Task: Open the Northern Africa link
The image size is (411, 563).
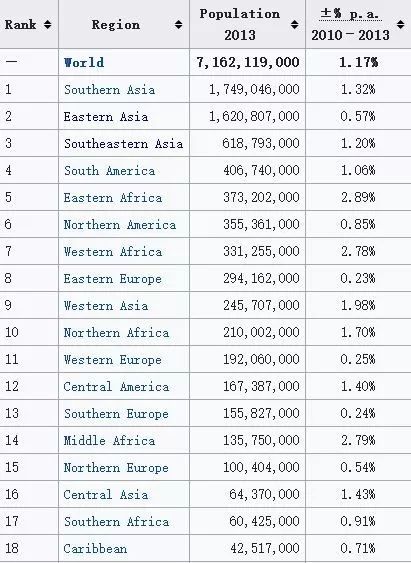Action: pos(116,332)
